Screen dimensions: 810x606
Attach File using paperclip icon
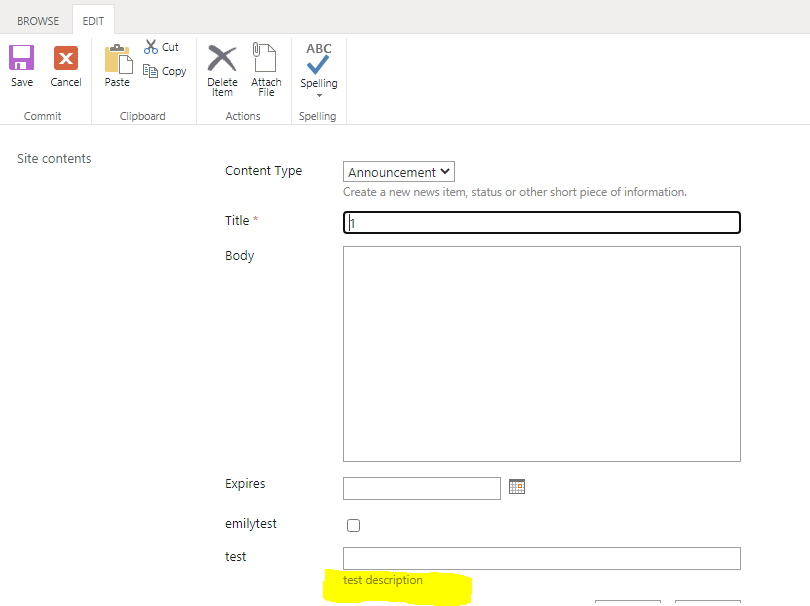pos(264,57)
